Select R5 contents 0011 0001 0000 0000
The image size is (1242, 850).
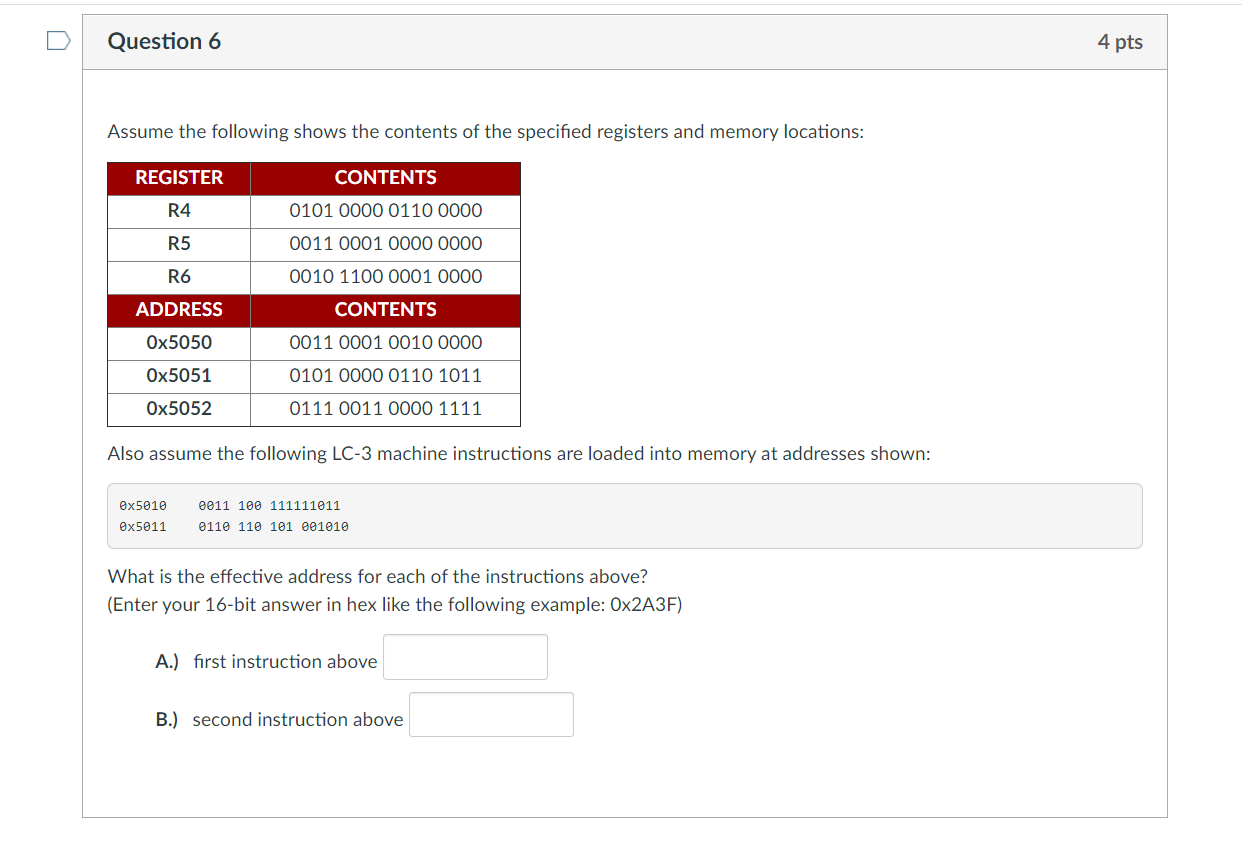tap(386, 244)
